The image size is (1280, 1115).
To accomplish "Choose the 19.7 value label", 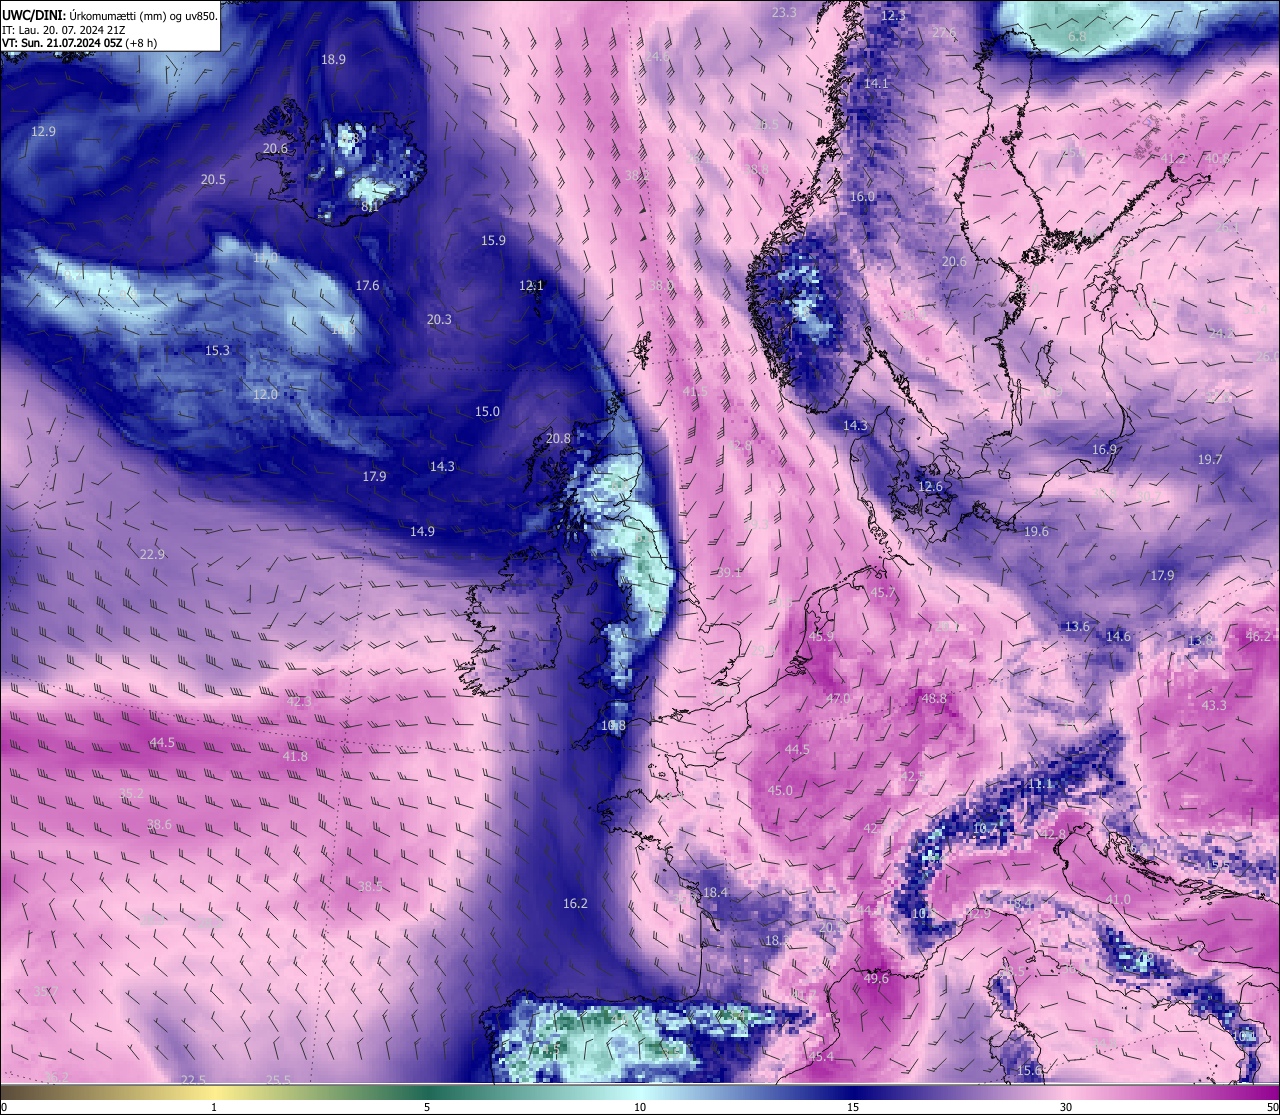I will [x=1210, y=459].
